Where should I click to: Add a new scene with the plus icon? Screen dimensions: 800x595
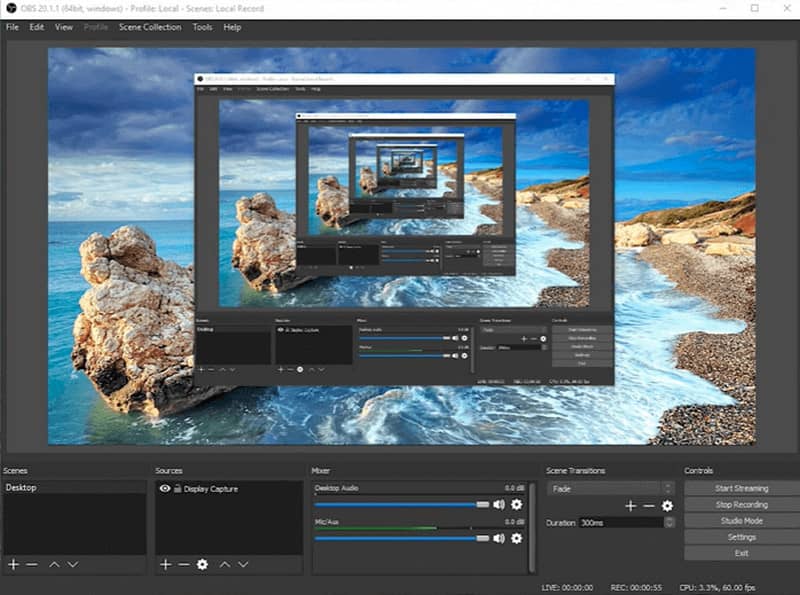tap(13, 565)
